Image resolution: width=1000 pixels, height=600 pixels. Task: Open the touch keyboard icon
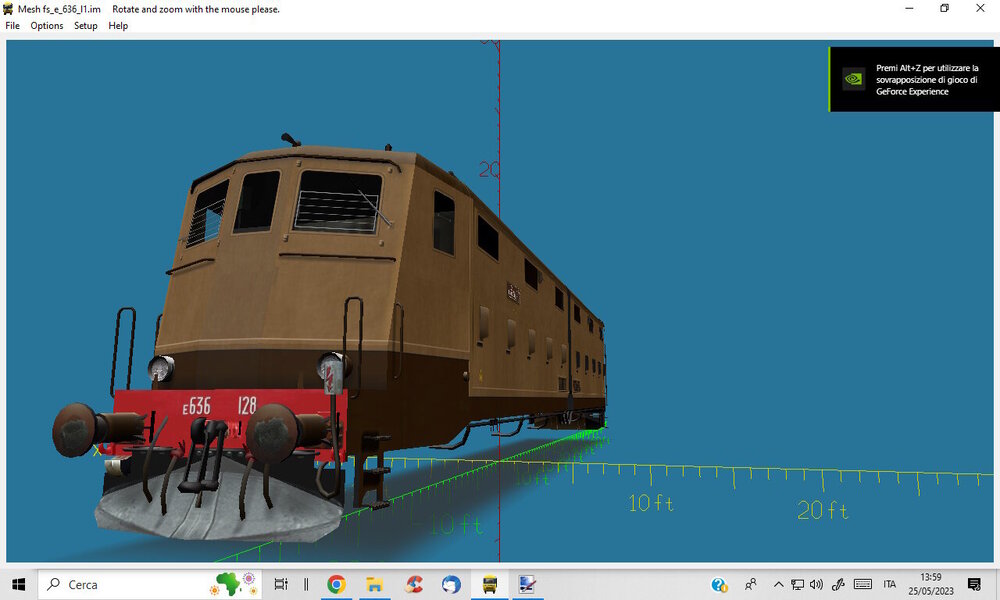coord(863,584)
